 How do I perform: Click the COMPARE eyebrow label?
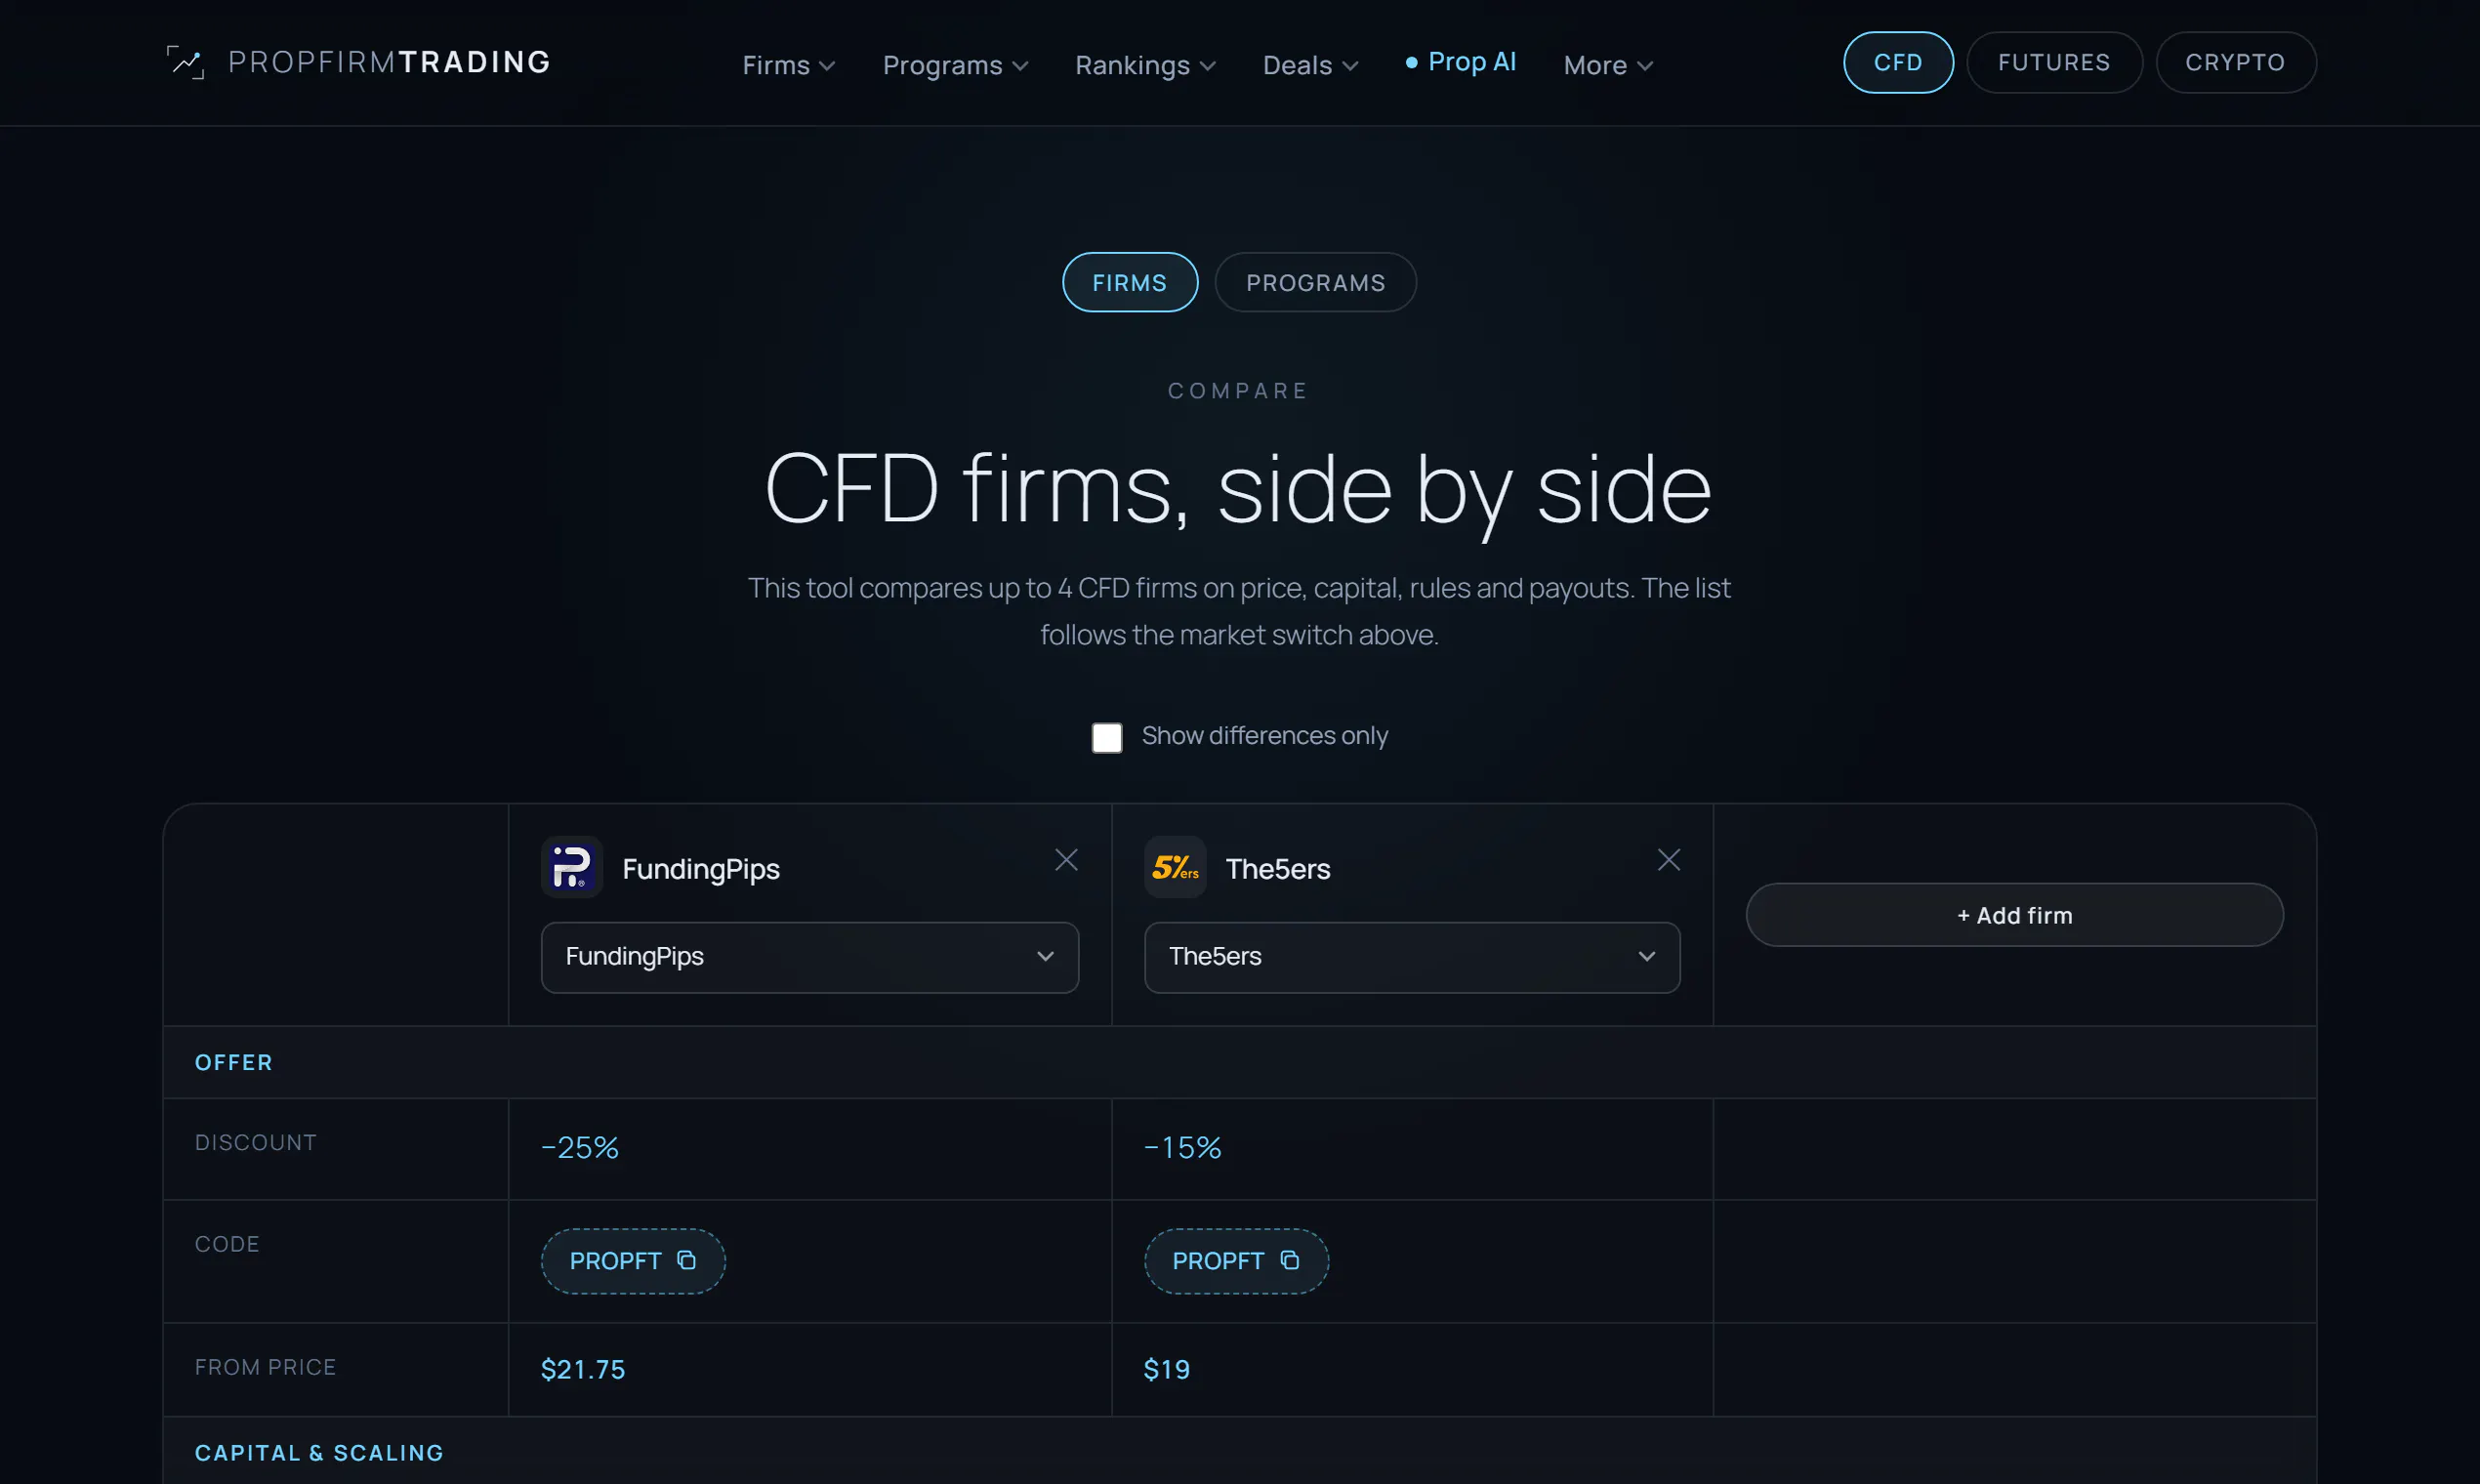coord(1239,390)
